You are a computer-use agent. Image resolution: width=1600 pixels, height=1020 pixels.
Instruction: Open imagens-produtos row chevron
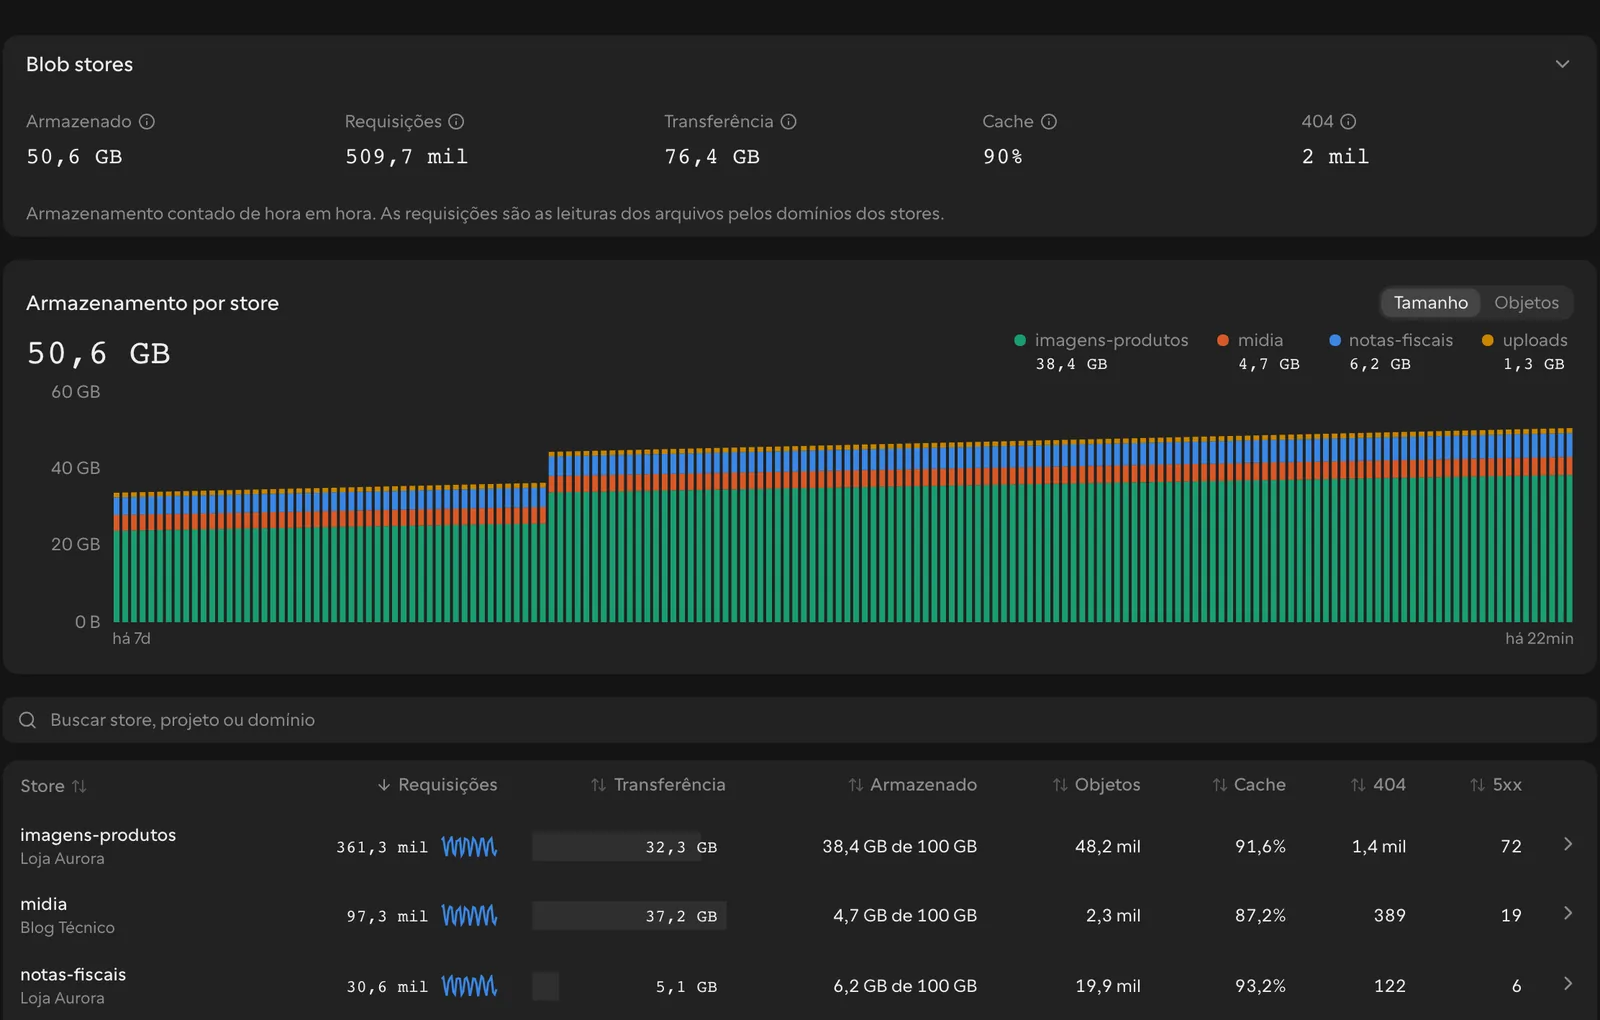(1567, 844)
